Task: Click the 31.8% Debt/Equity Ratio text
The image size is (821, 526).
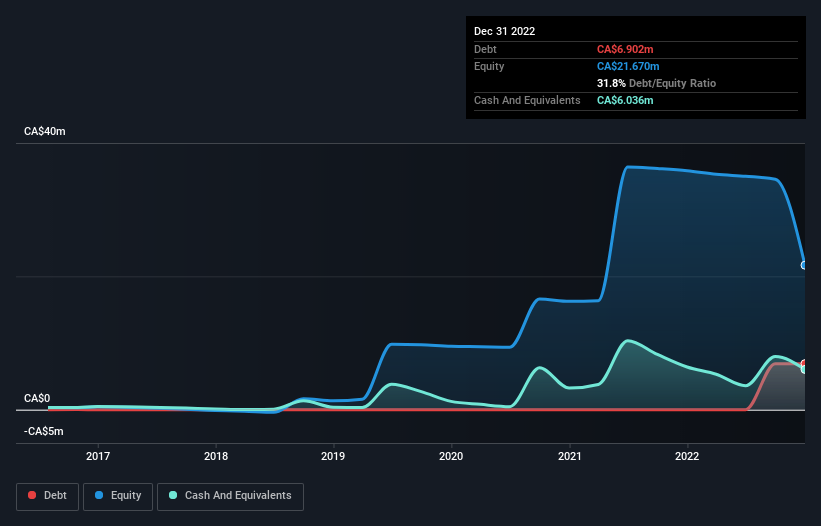Action: [x=656, y=83]
